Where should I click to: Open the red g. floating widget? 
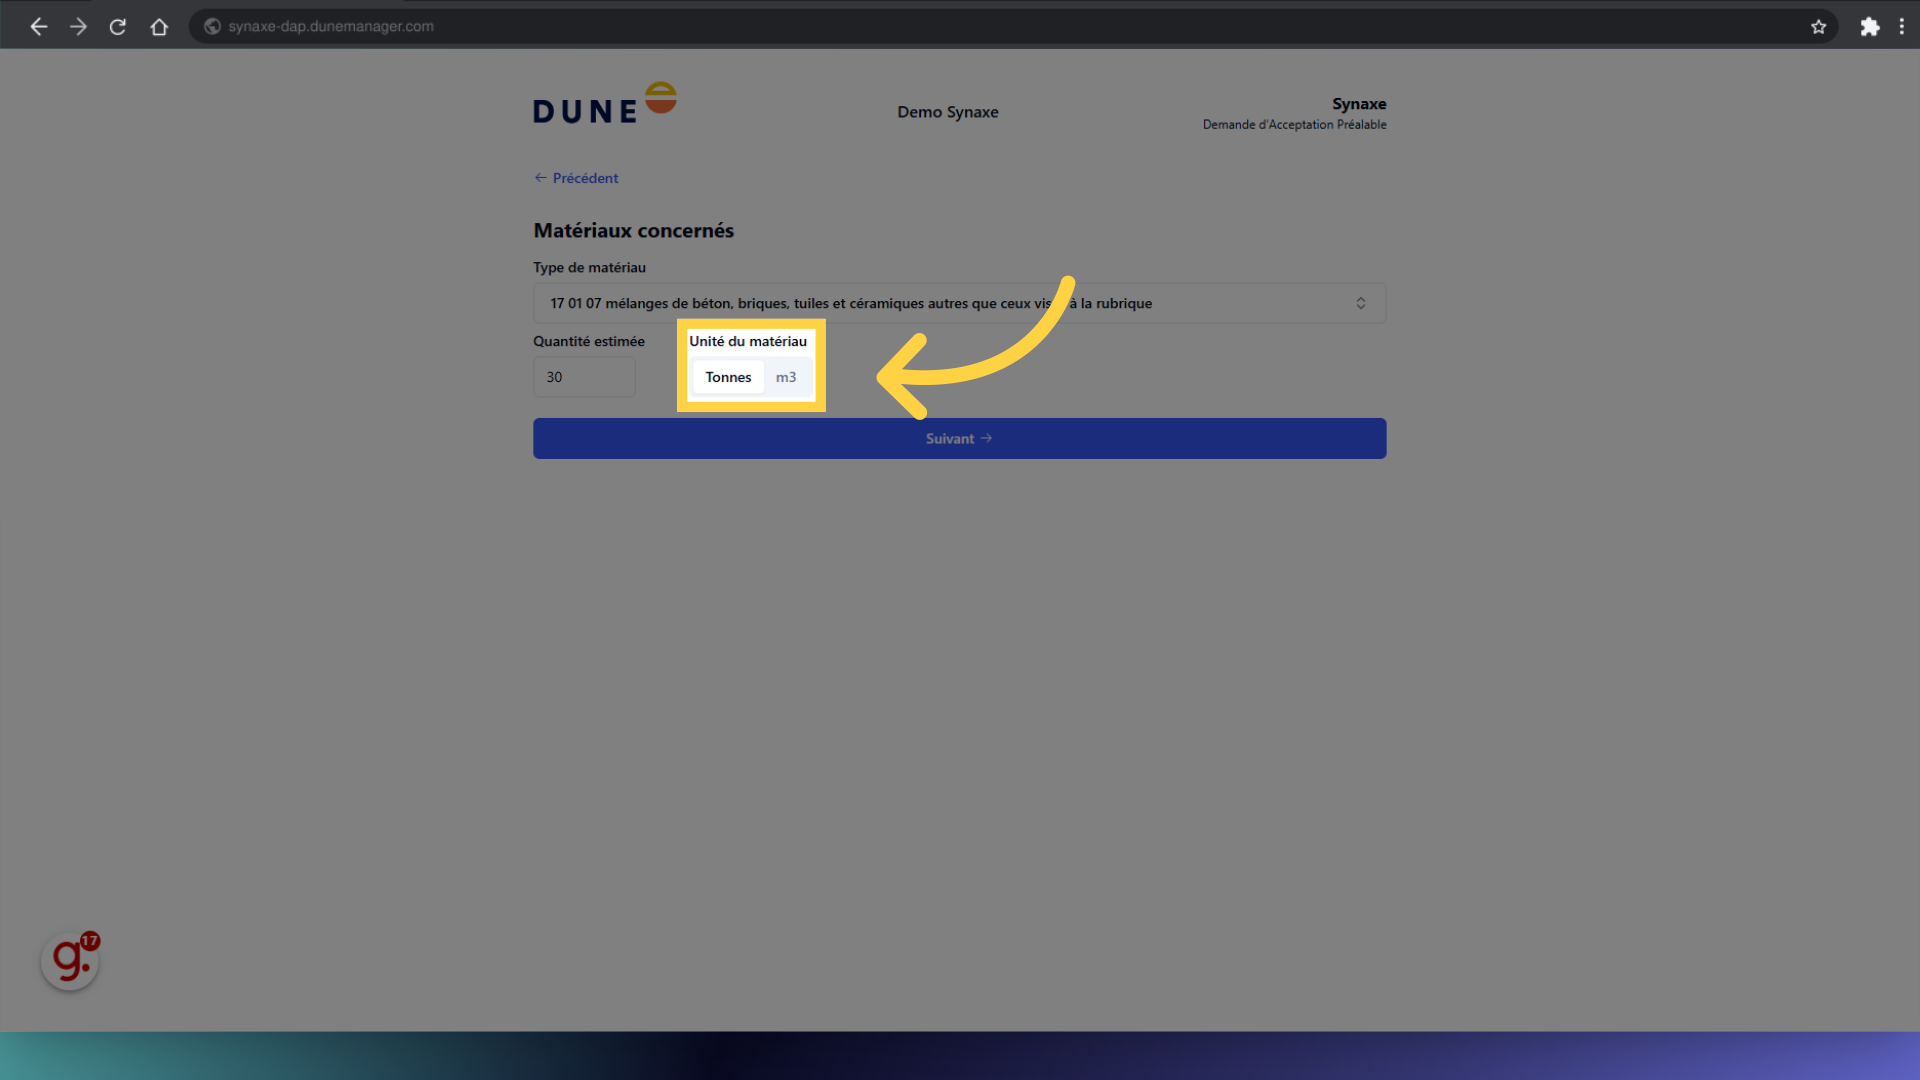pyautogui.click(x=70, y=961)
